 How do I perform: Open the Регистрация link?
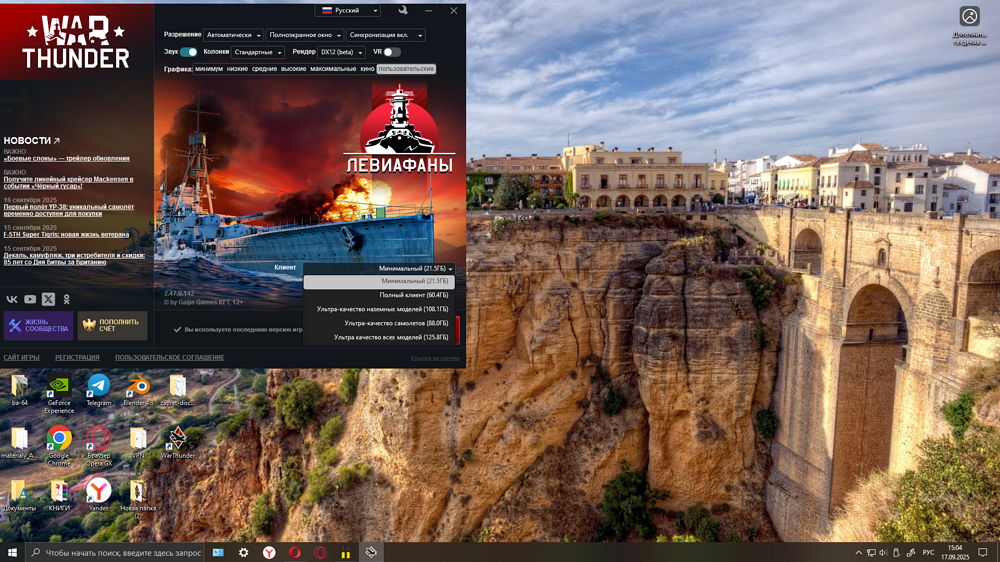(x=77, y=358)
